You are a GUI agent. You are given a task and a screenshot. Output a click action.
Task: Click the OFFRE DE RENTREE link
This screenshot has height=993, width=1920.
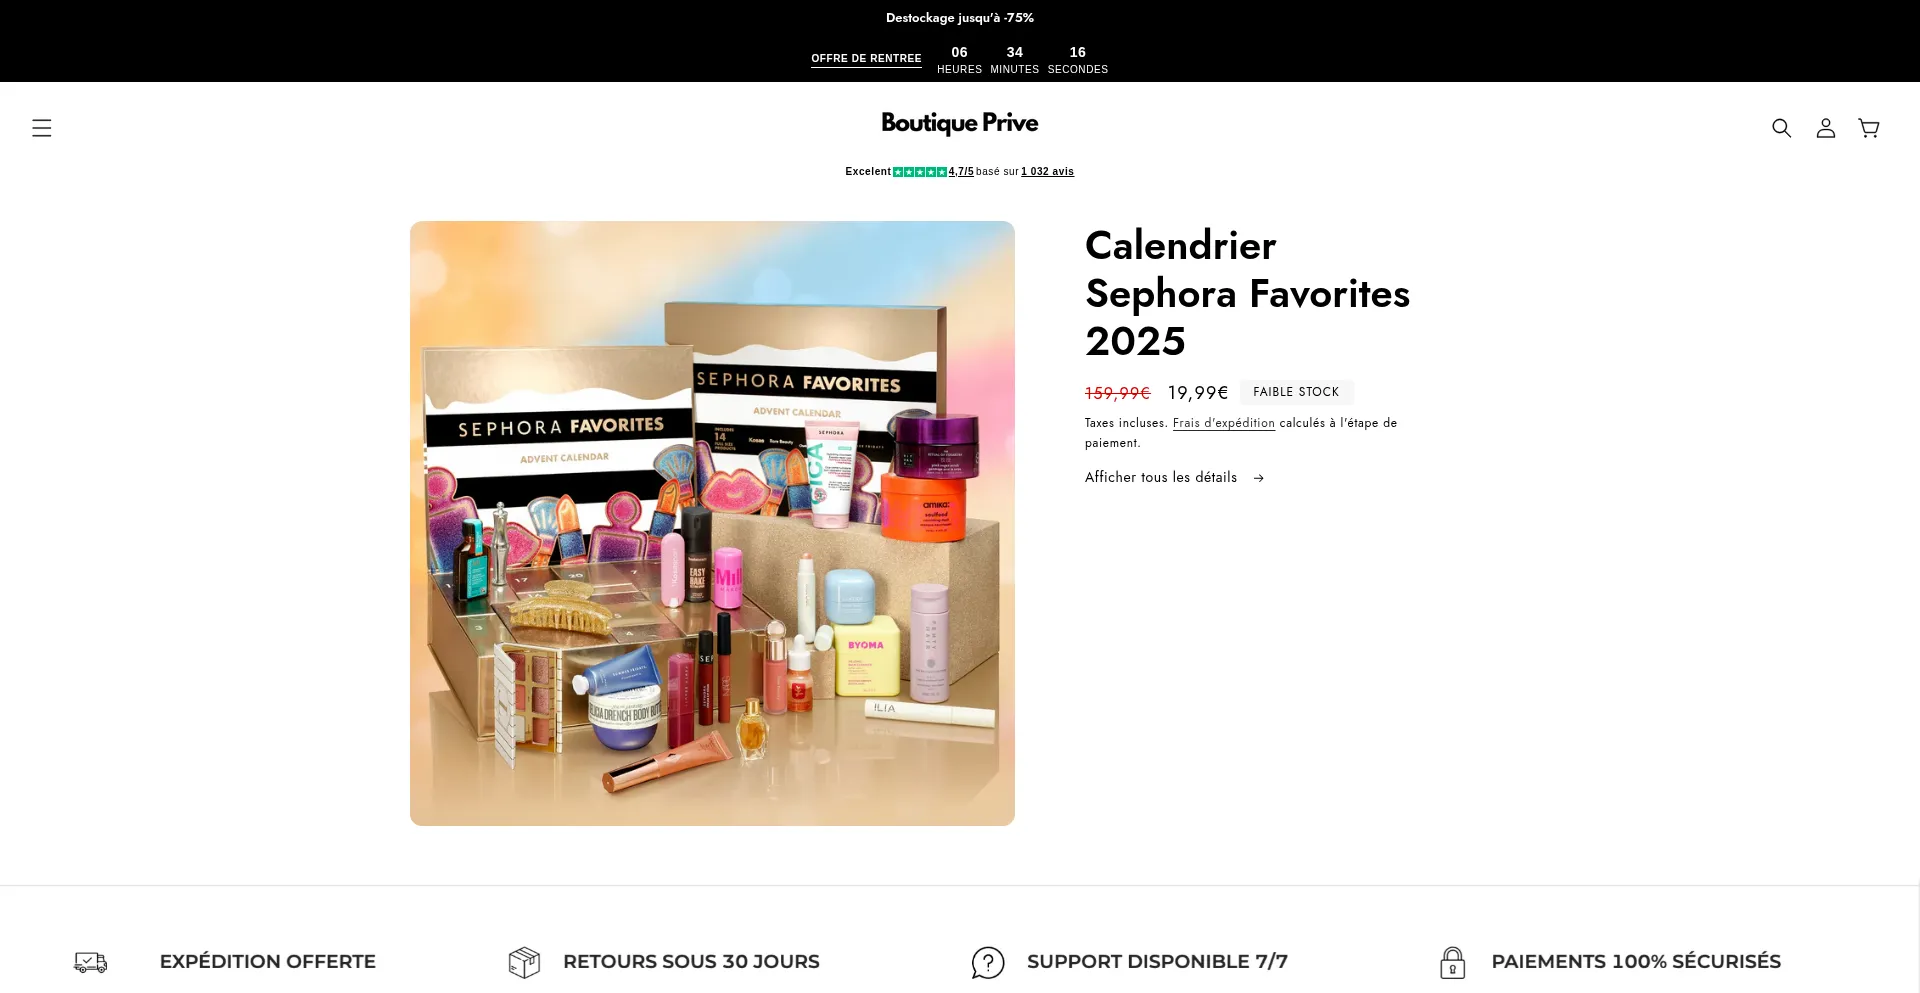[x=866, y=59]
